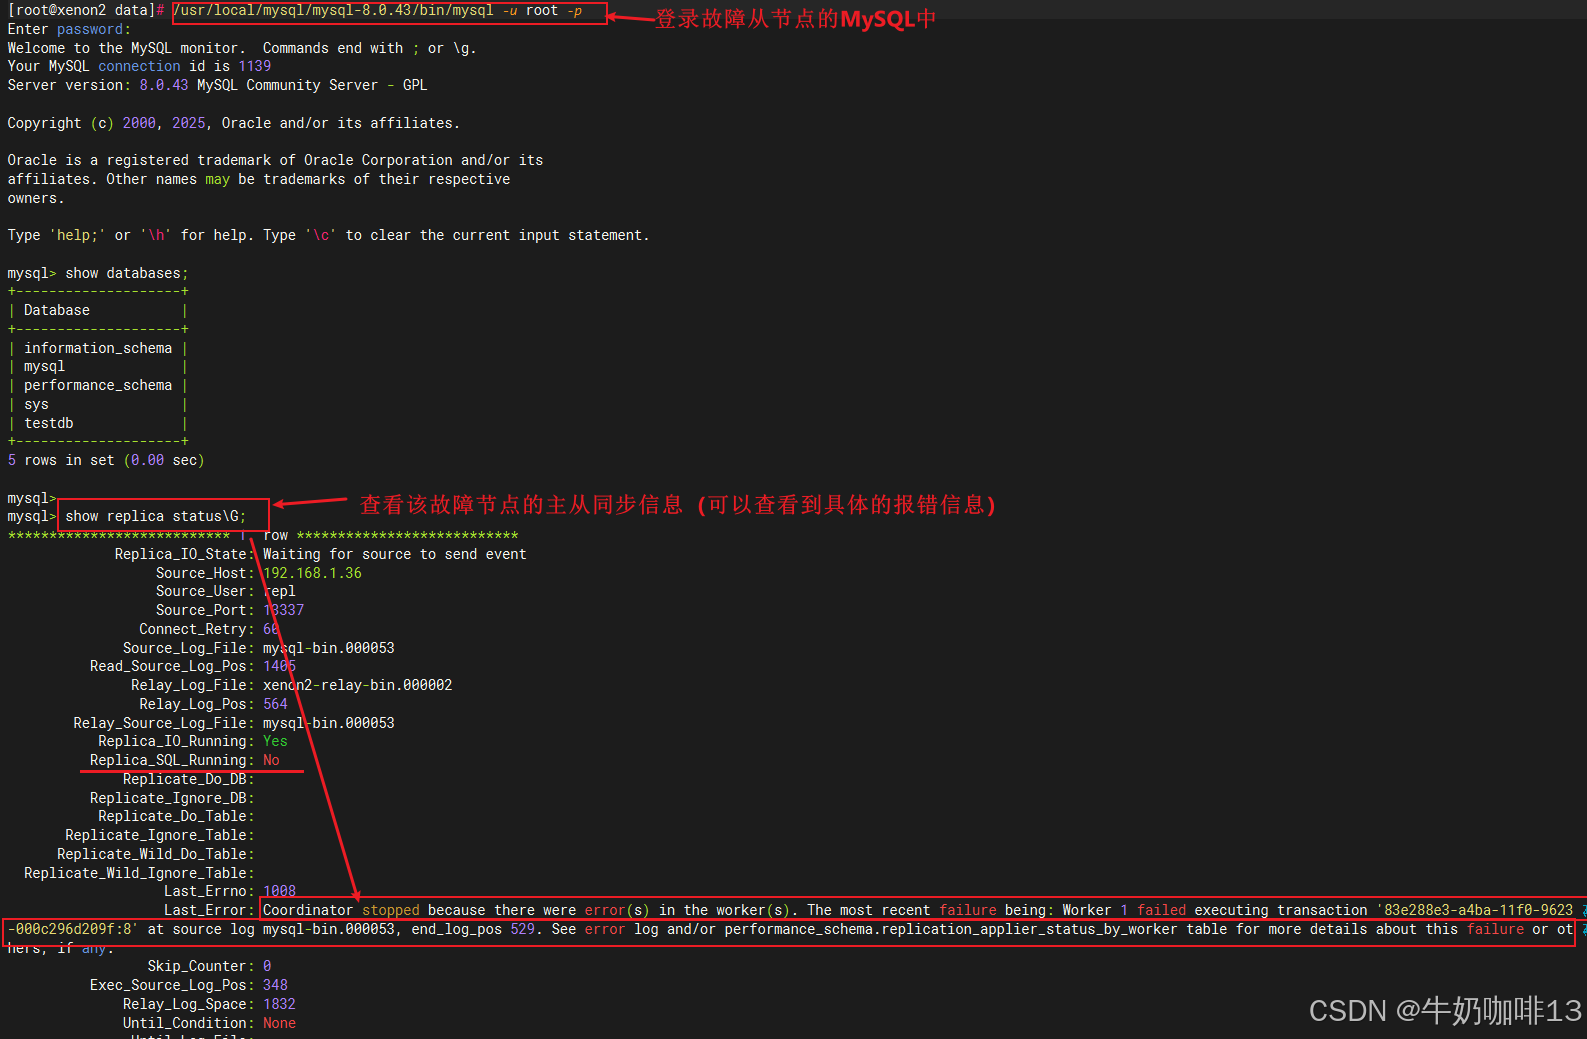The width and height of the screenshot is (1587, 1039).
Task: Select the Source_User label
Action: (x=205, y=591)
